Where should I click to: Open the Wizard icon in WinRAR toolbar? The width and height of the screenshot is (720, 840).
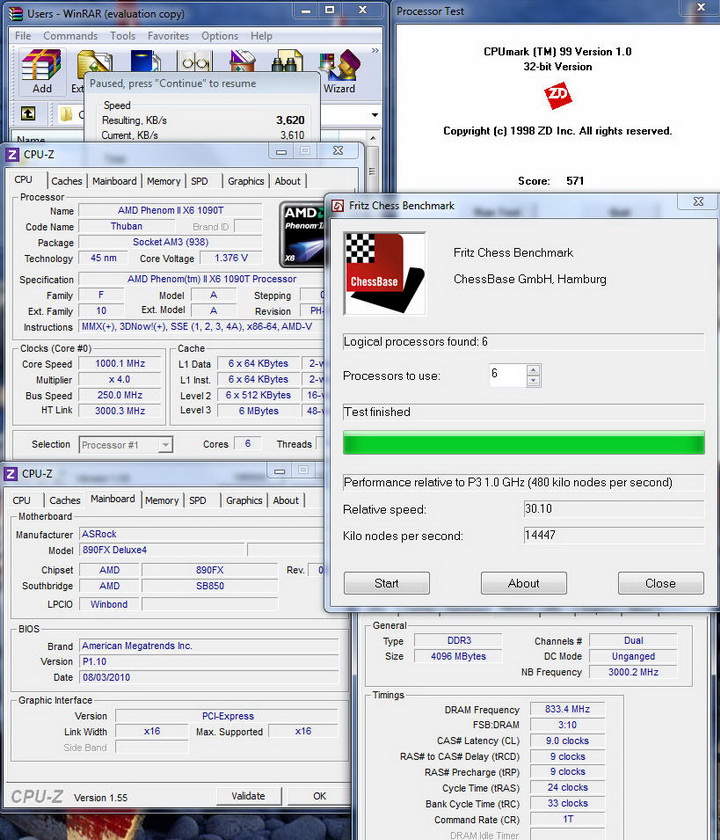339,72
